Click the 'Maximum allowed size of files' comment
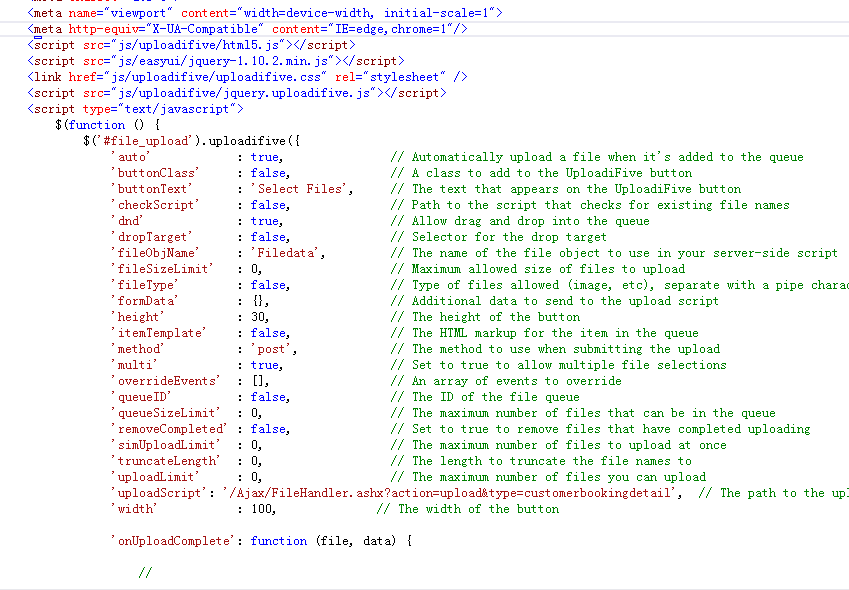The width and height of the screenshot is (849, 590). (538, 269)
